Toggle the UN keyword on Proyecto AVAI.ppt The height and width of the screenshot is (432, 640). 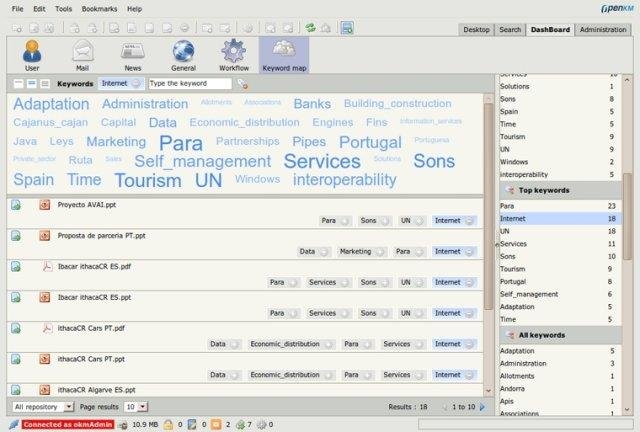418,220
